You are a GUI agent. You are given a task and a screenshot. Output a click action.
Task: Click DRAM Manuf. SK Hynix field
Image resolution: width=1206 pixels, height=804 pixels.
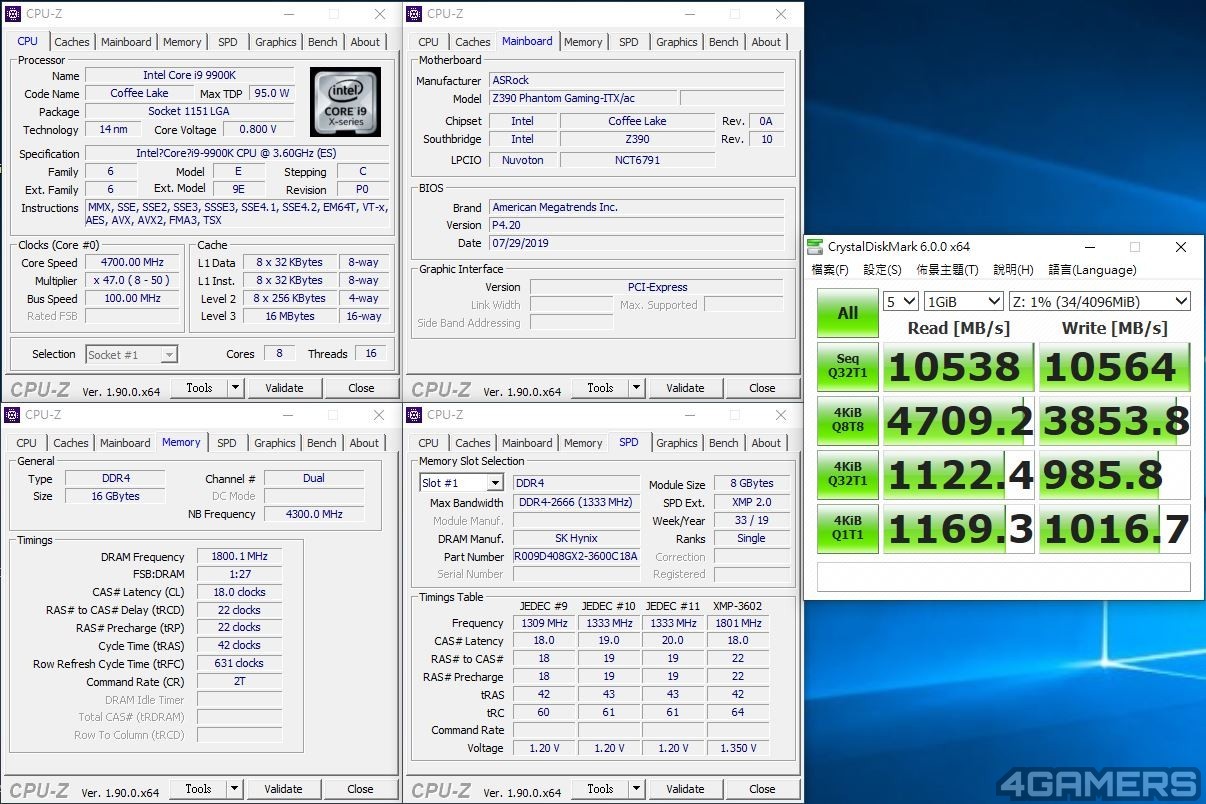point(576,539)
